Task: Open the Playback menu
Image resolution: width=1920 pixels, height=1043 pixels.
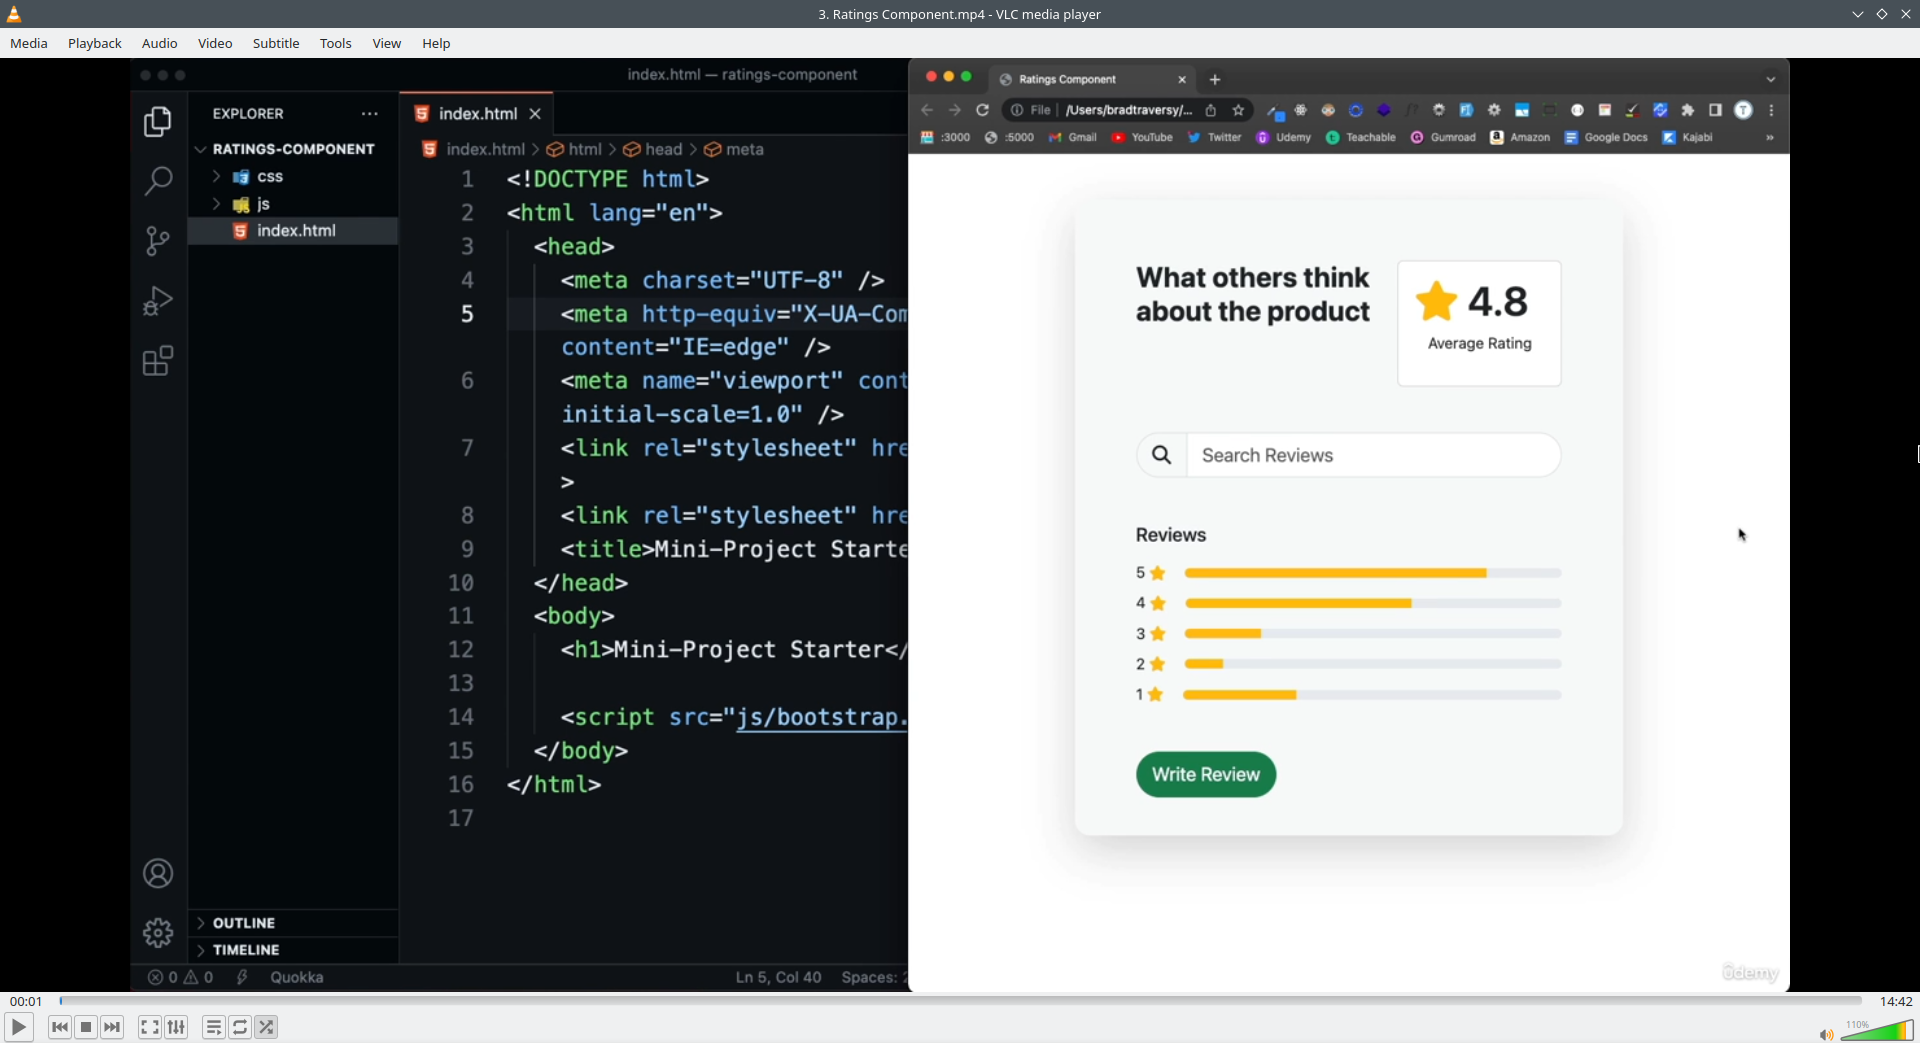Action: [x=95, y=43]
